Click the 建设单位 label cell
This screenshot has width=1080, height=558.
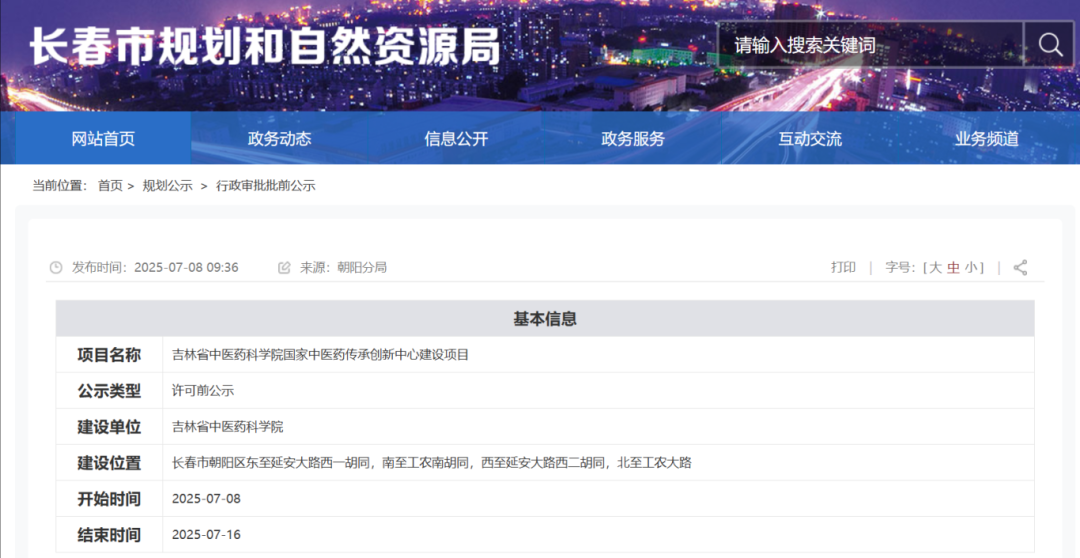[x=109, y=426]
